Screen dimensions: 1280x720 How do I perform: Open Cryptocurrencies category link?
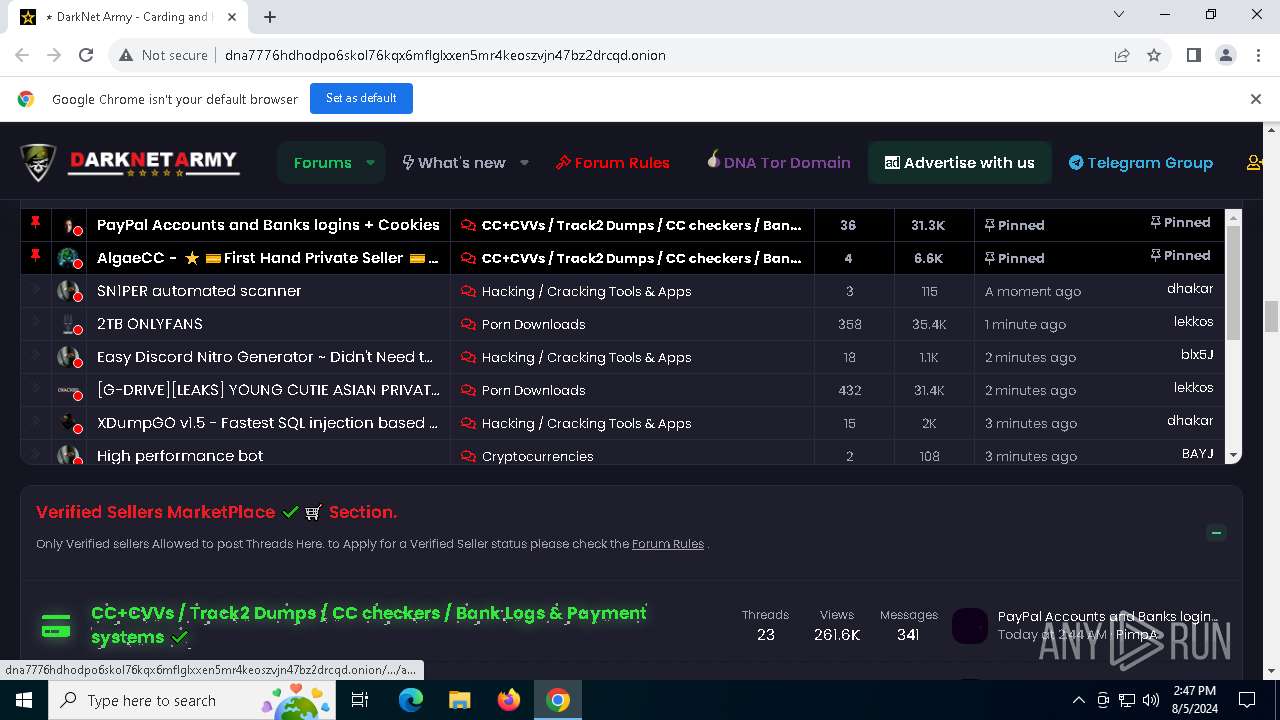(x=537, y=456)
